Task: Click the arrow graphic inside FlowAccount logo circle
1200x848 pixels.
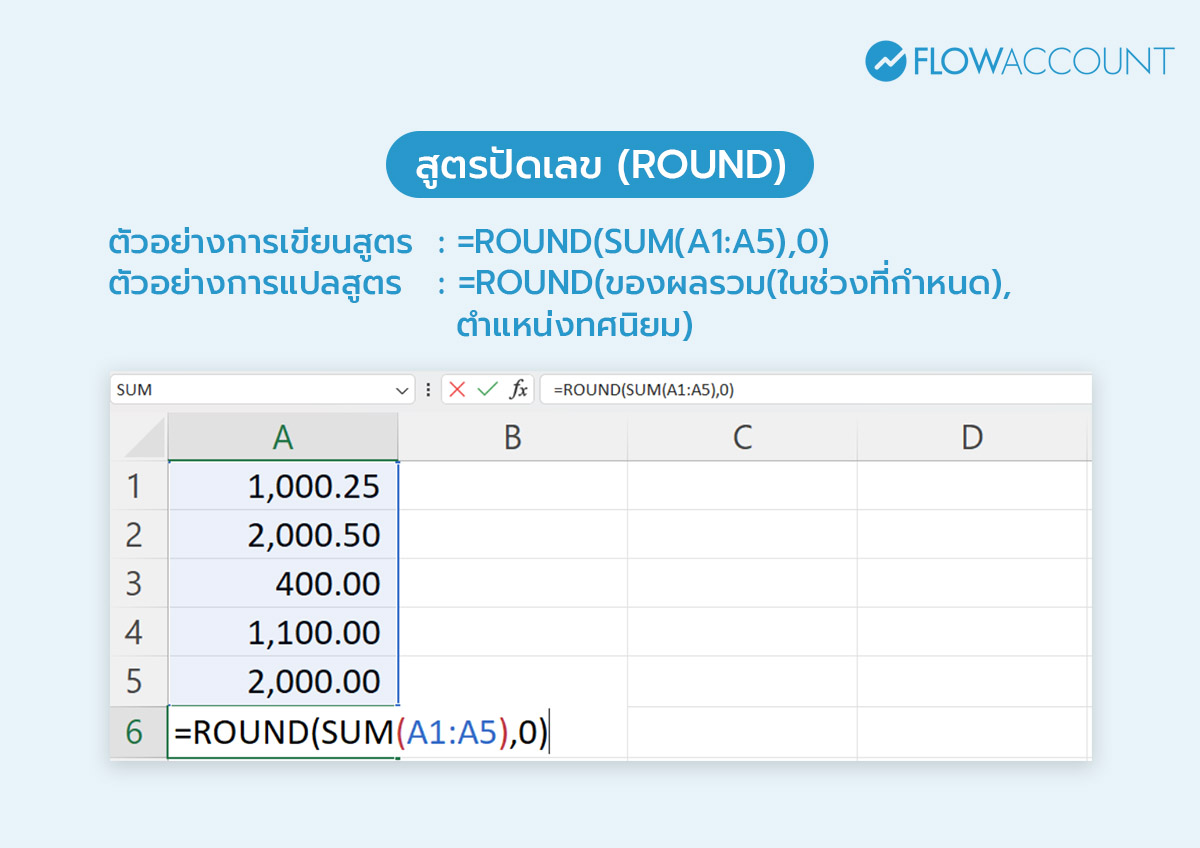Action: (x=886, y=59)
